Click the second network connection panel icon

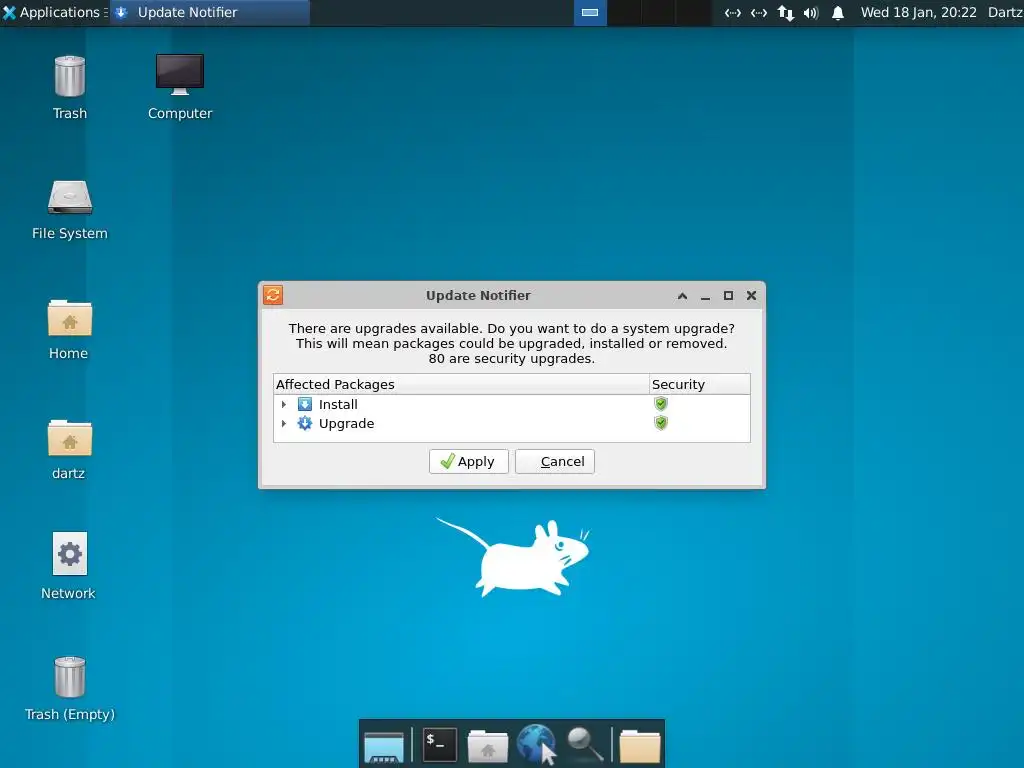tap(759, 13)
